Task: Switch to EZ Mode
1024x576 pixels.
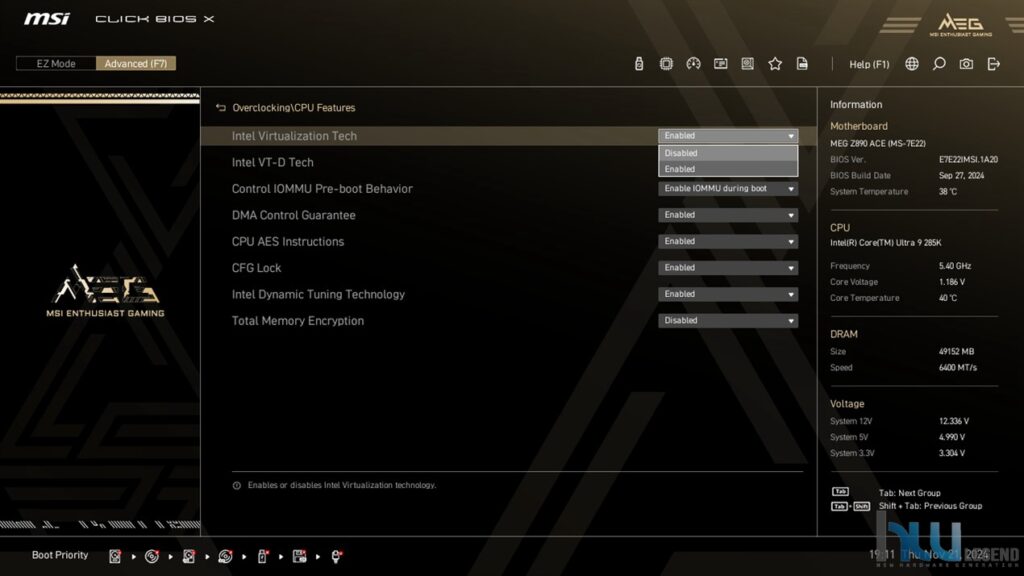Action: pyautogui.click(x=56, y=63)
